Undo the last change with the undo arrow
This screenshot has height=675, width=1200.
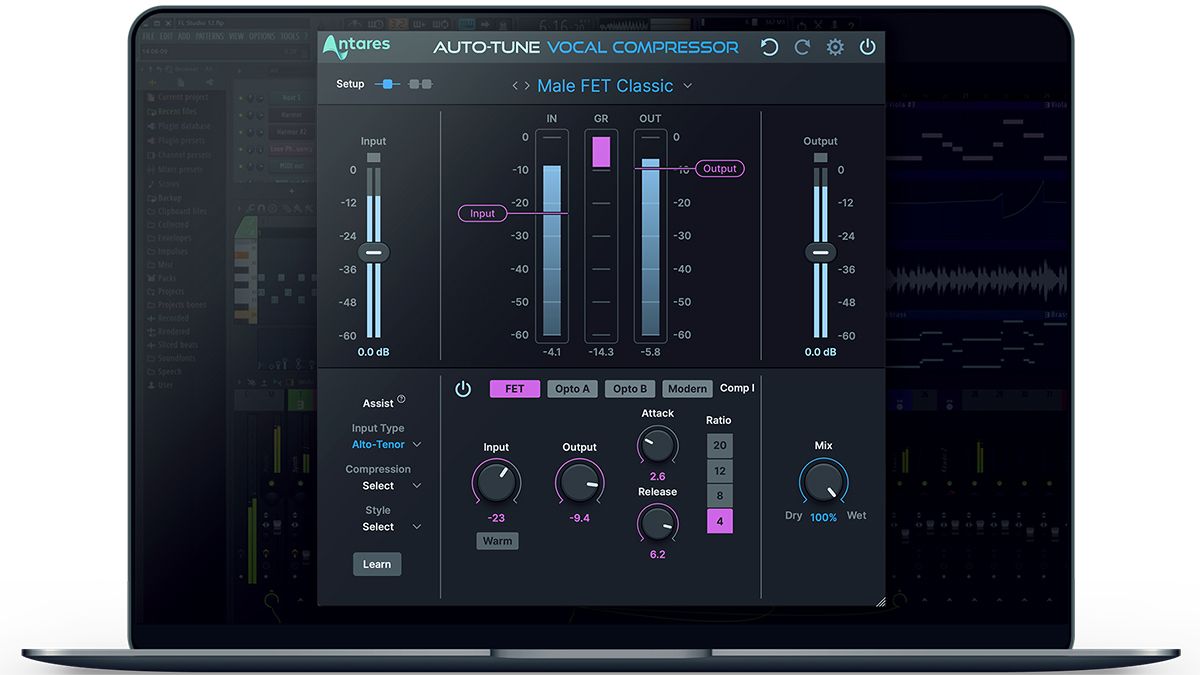[769, 47]
